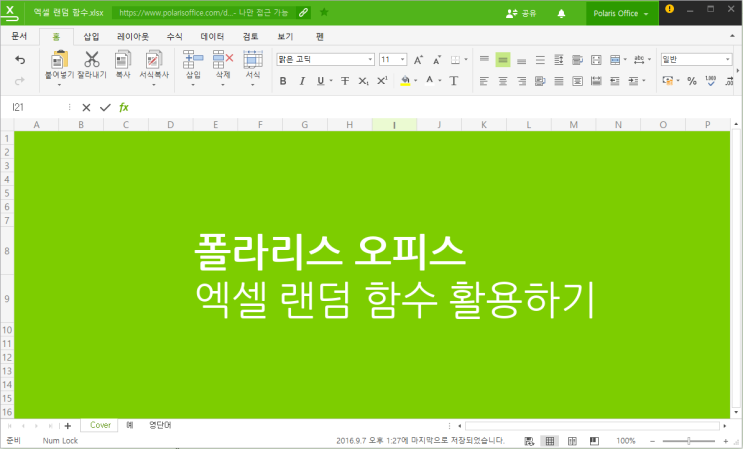Toggle right text alignment
743x449 pixels.
click(x=521, y=81)
